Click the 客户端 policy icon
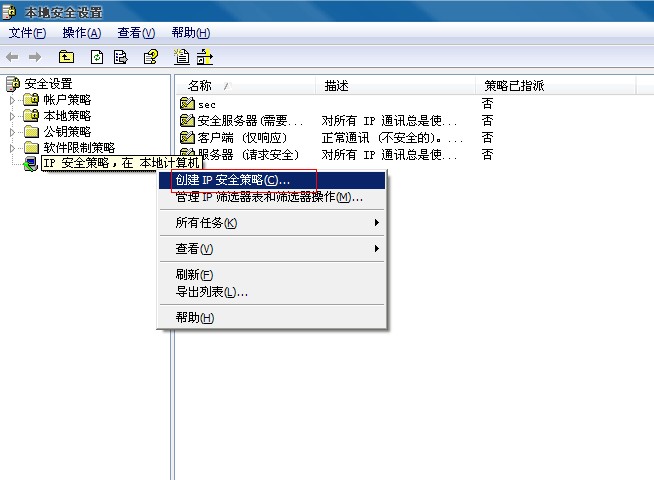 [x=187, y=138]
